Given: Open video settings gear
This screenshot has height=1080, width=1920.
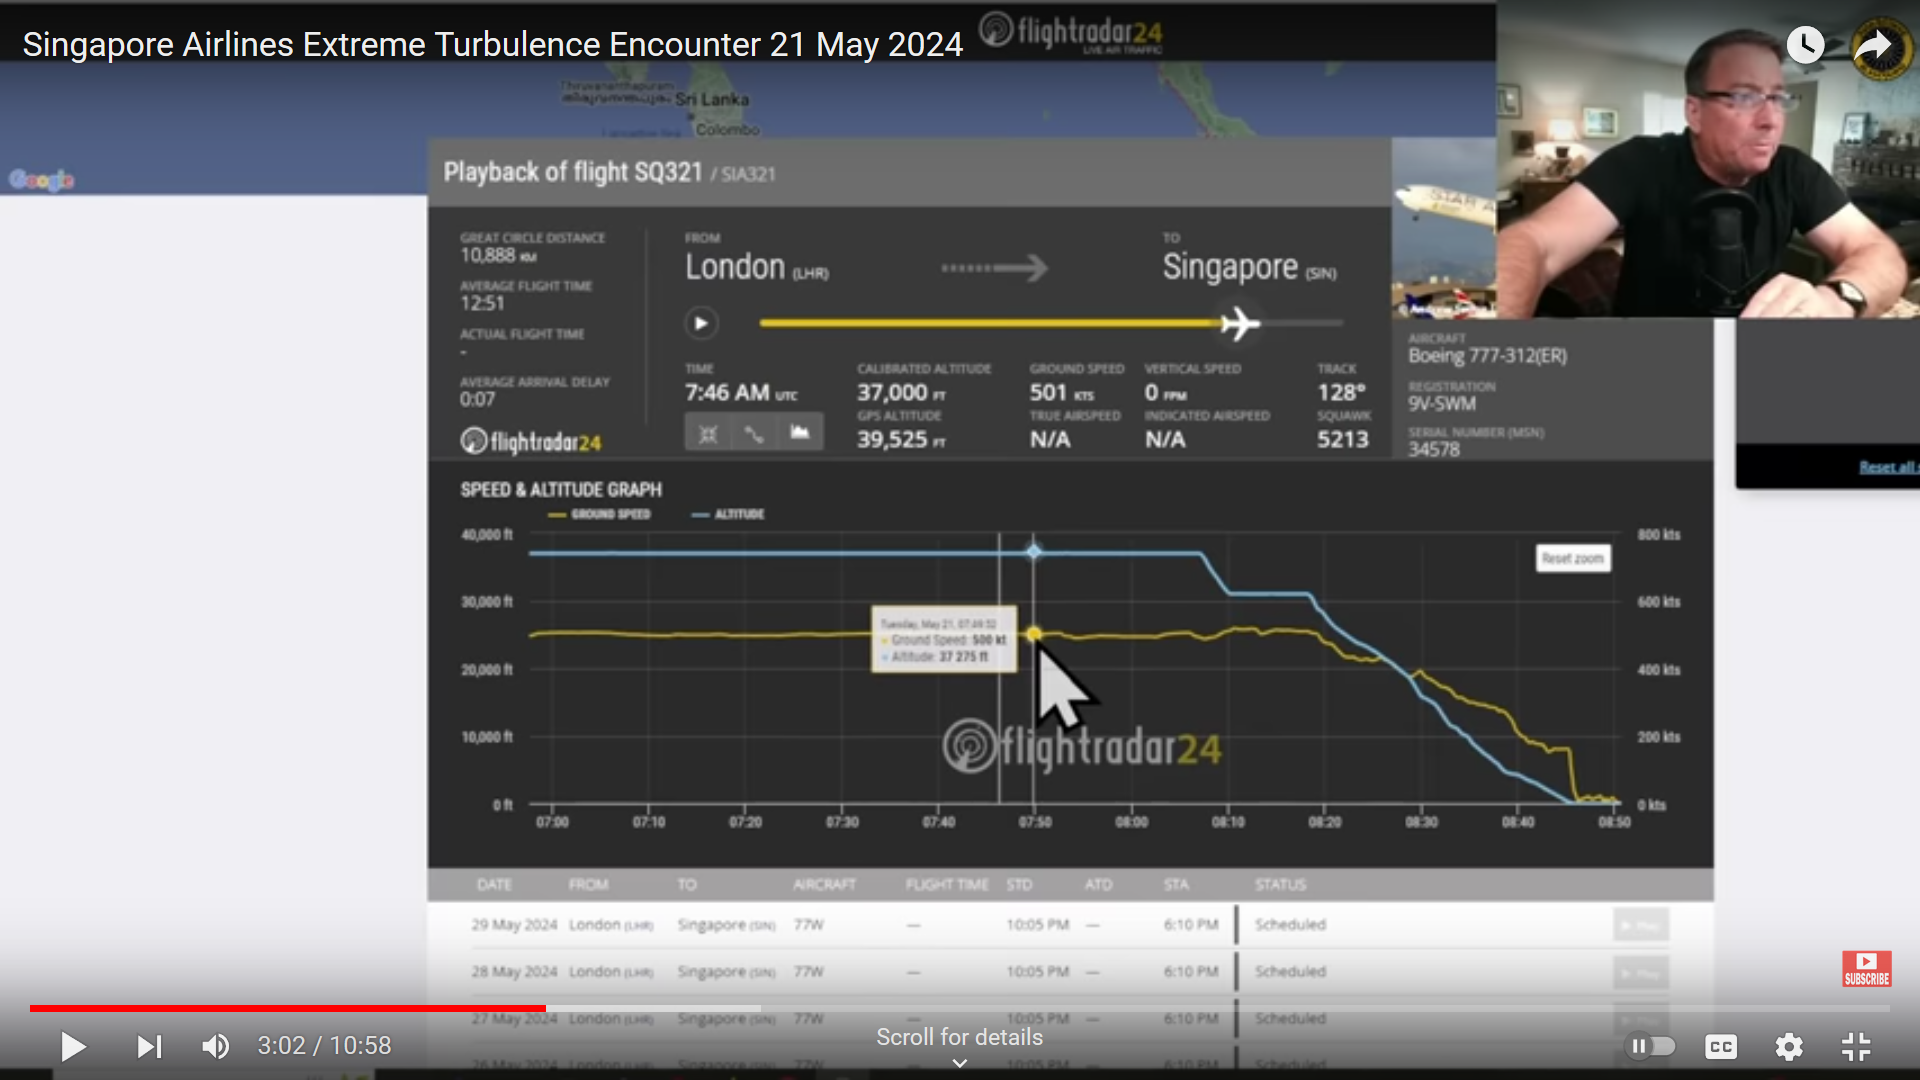Looking at the screenshot, I should pos(1788,1047).
